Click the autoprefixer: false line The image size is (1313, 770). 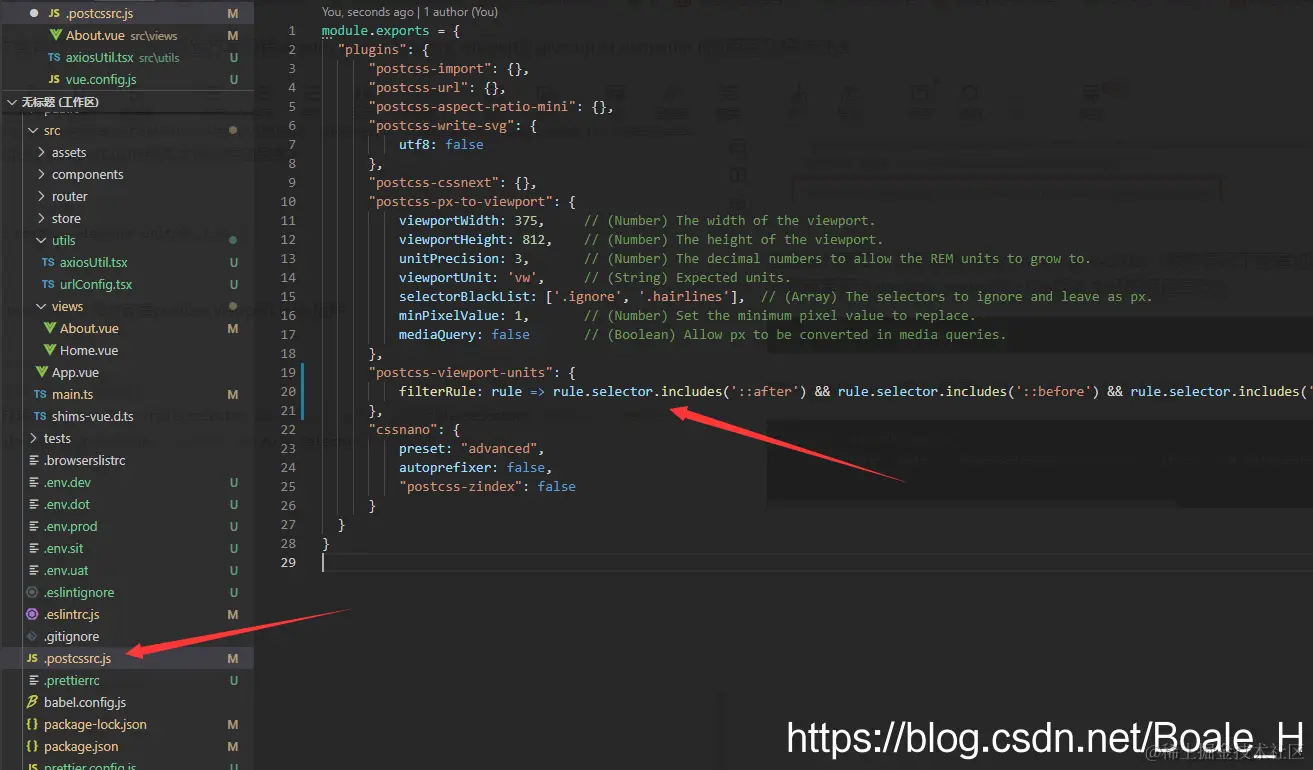[x=476, y=467]
